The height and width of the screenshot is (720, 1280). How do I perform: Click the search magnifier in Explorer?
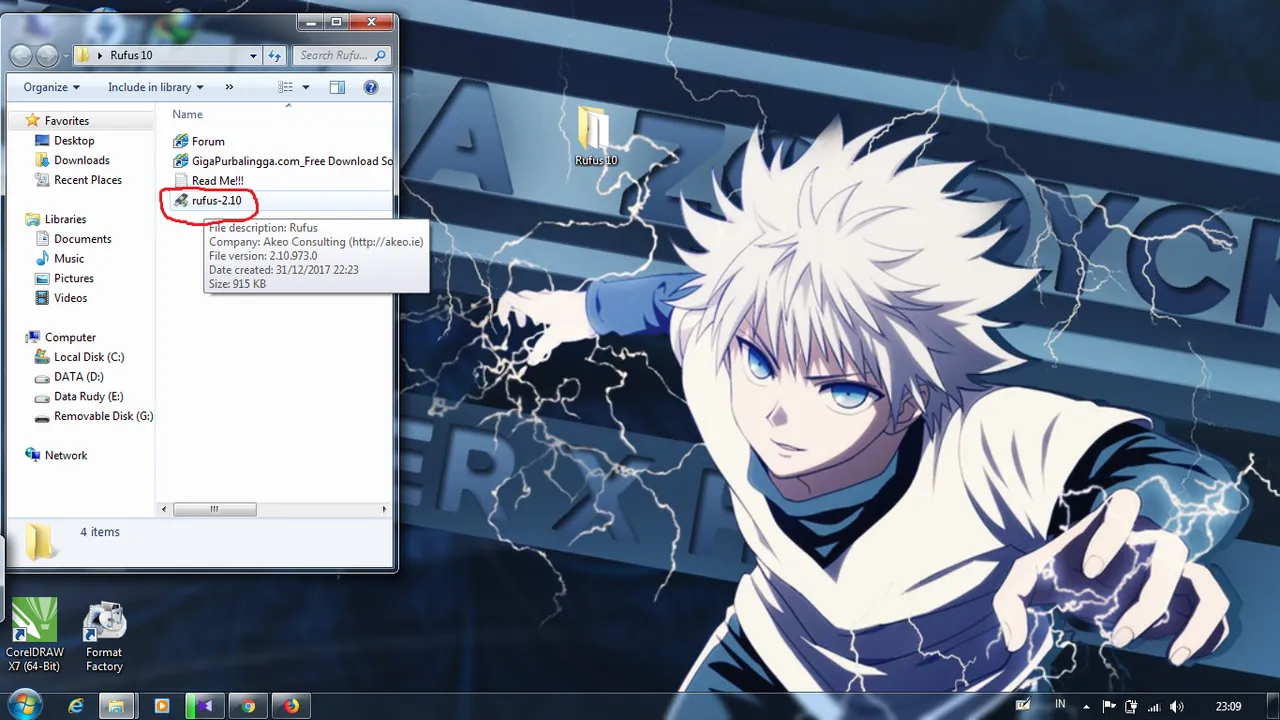click(380, 56)
